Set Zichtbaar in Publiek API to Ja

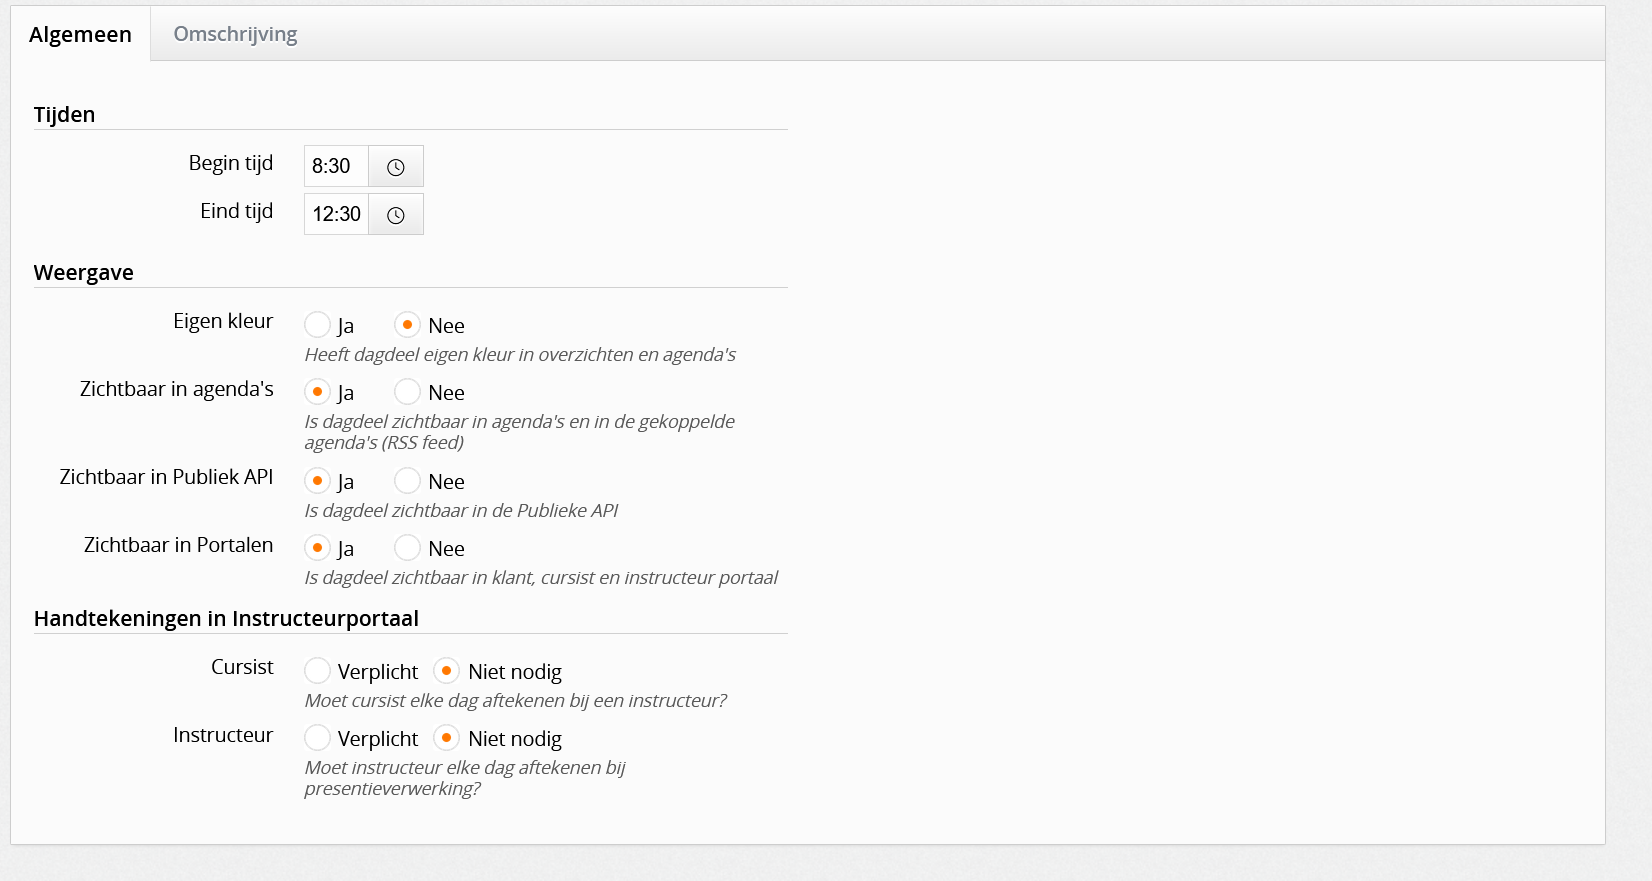pos(317,481)
